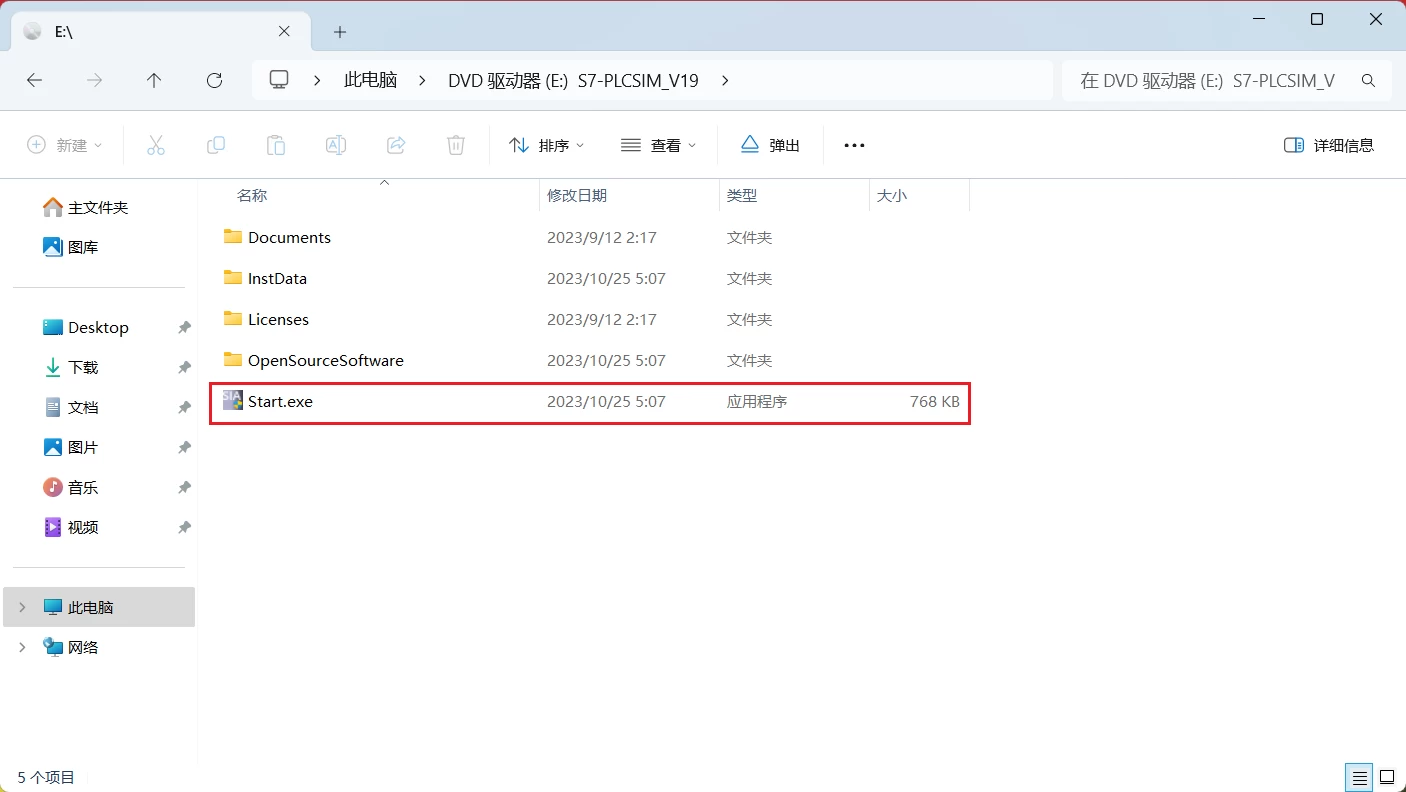This screenshot has width=1406, height=792.
Task: Select the Start.exe application icon
Action: click(x=233, y=401)
